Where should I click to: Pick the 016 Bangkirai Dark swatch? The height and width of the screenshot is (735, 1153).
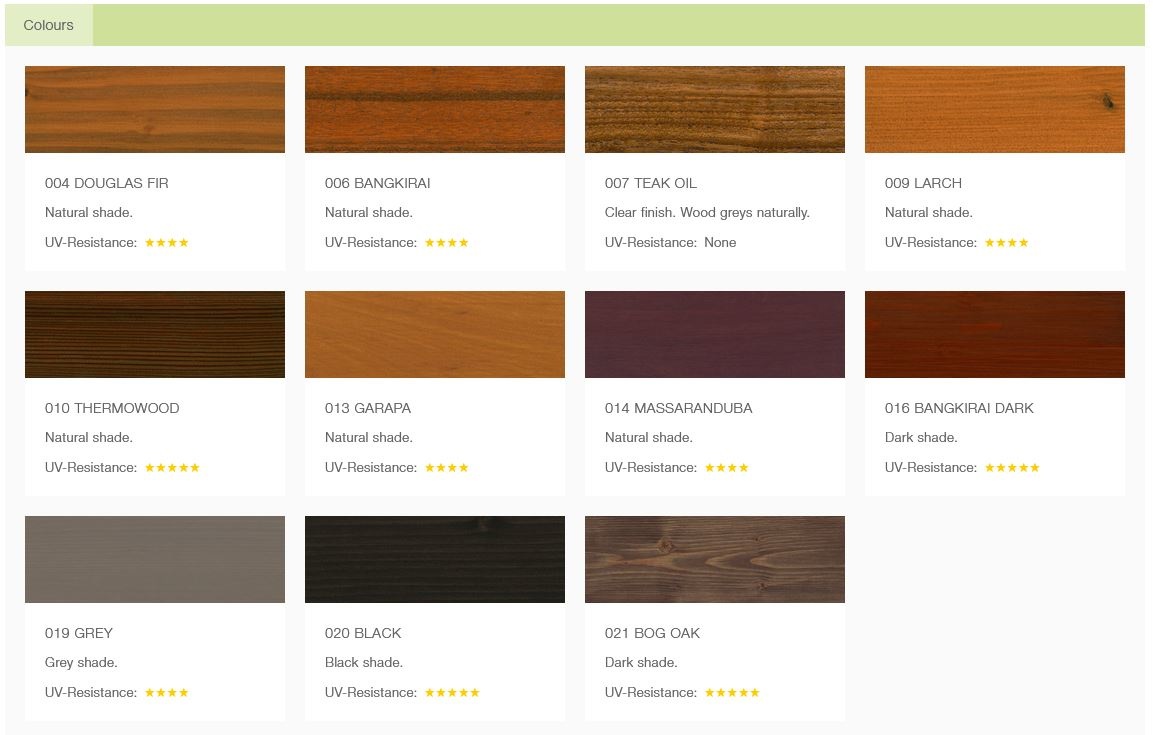pos(994,334)
